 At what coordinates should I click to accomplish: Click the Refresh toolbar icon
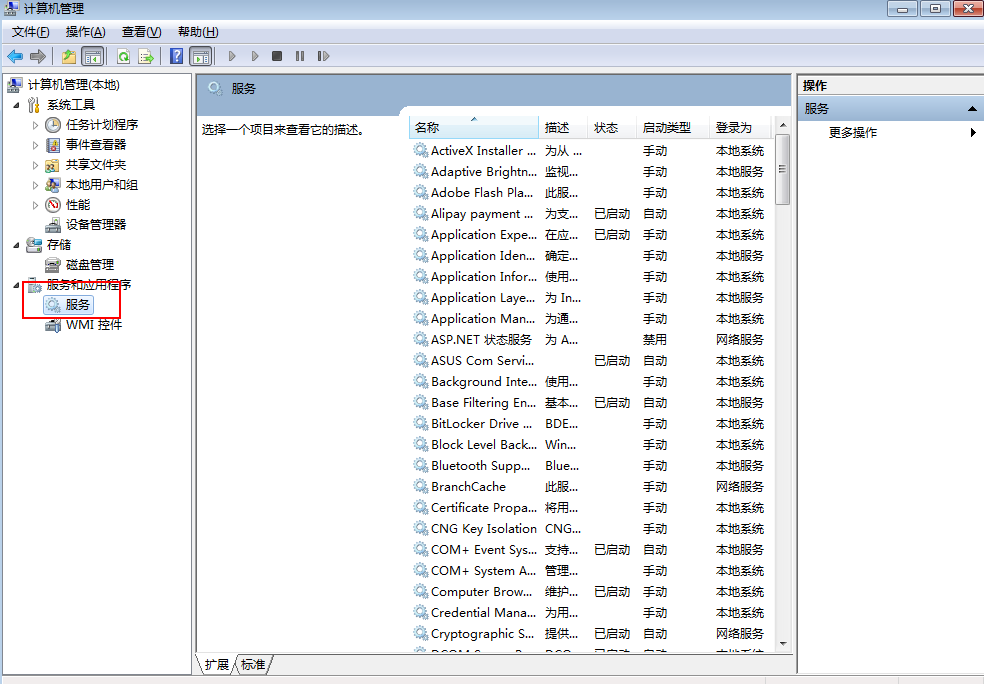(x=124, y=56)
